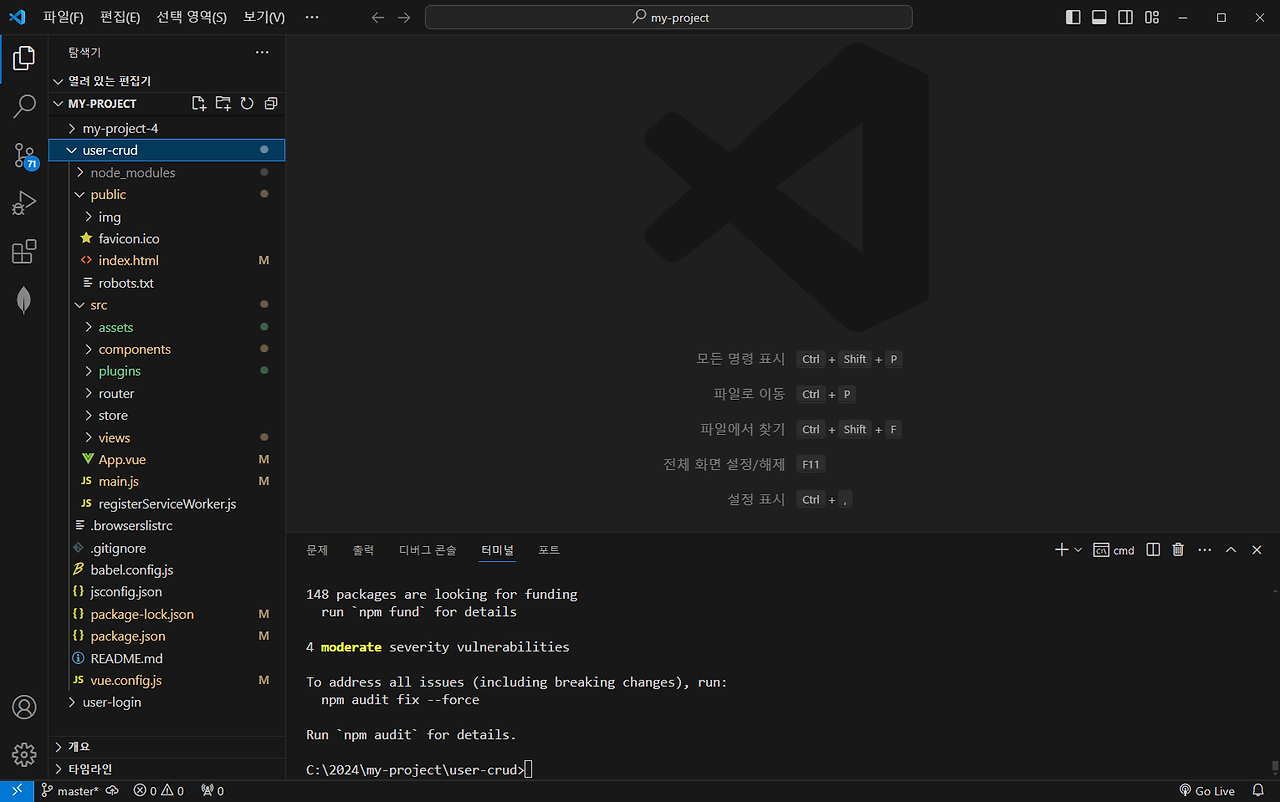Image resolution: width=1280 pixels, height=802 pixels.
Task: Go forward with navigation arrow
Action: (x=403, y=17)
